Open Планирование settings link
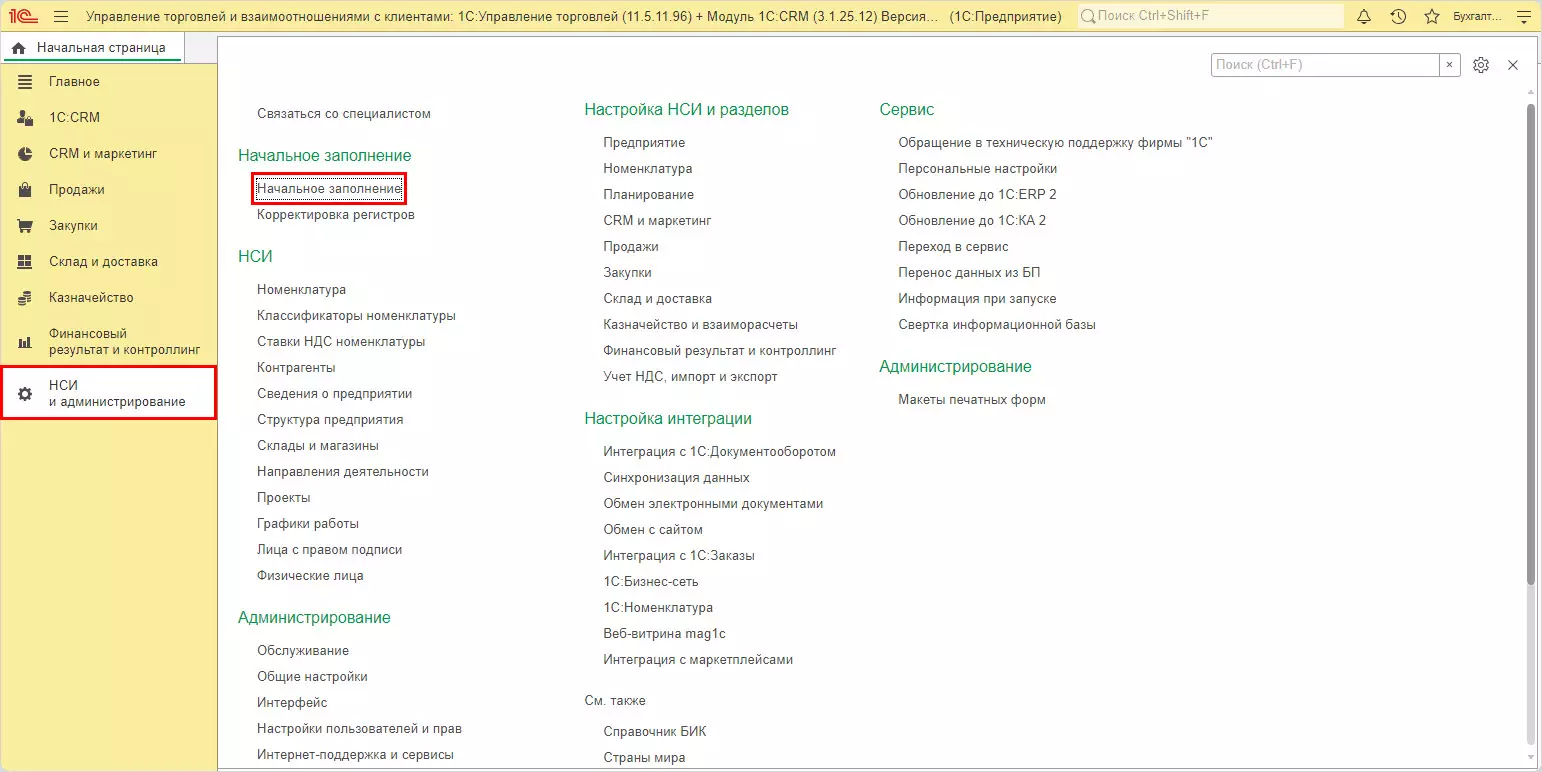The height and width of the screenshot is (772, 1542). pyautogui.click(x=649, y=195)
